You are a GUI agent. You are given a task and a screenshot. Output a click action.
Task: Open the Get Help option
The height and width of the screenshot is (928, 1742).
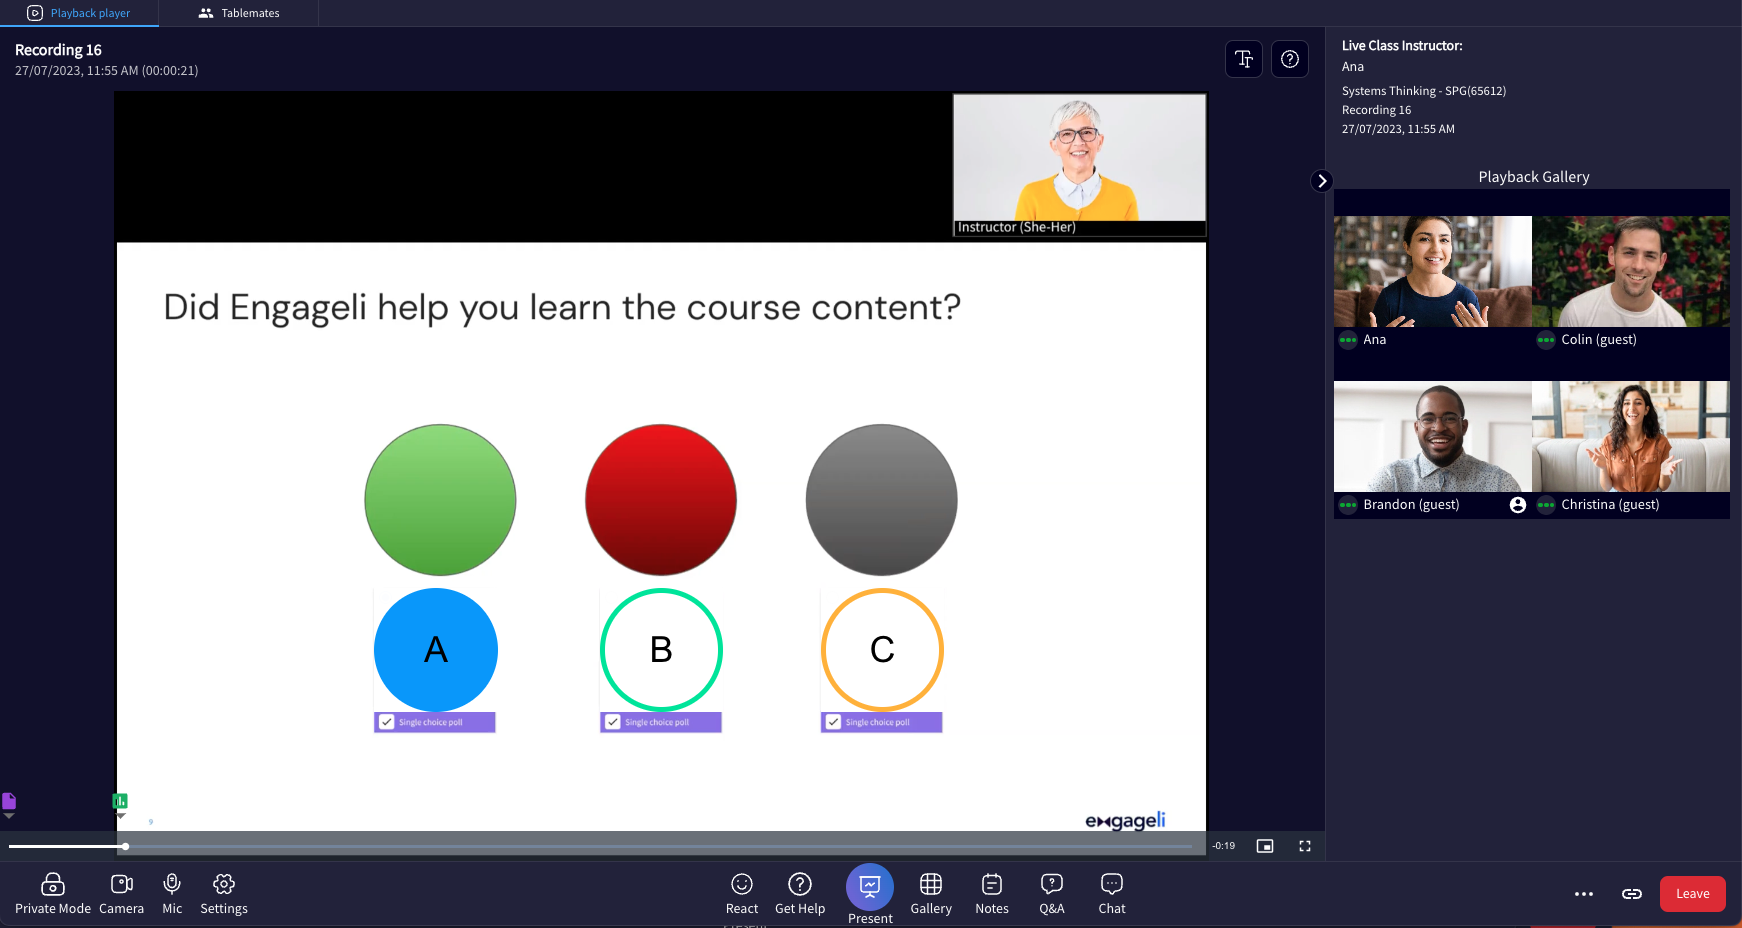point(799,893)
